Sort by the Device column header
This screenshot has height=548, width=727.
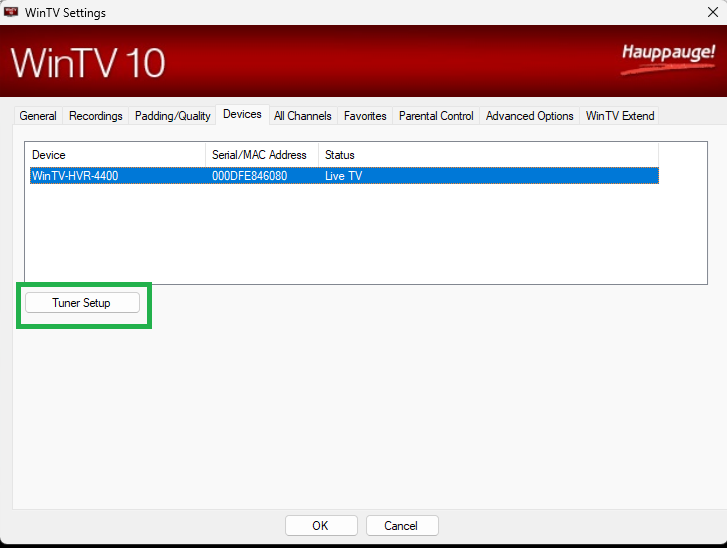tap(115, 155)
